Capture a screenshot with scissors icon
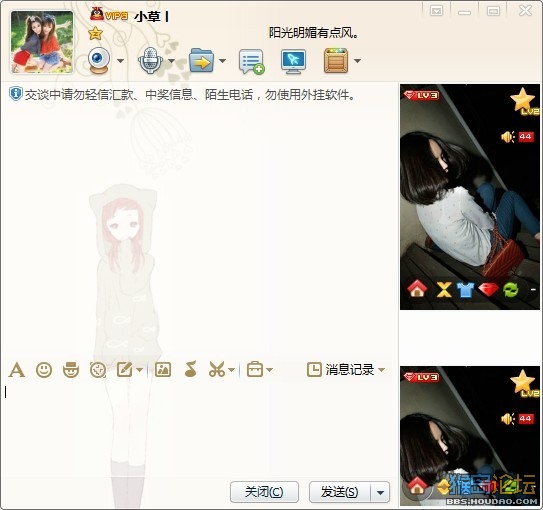543x510 pixels. tap(217, 369)
